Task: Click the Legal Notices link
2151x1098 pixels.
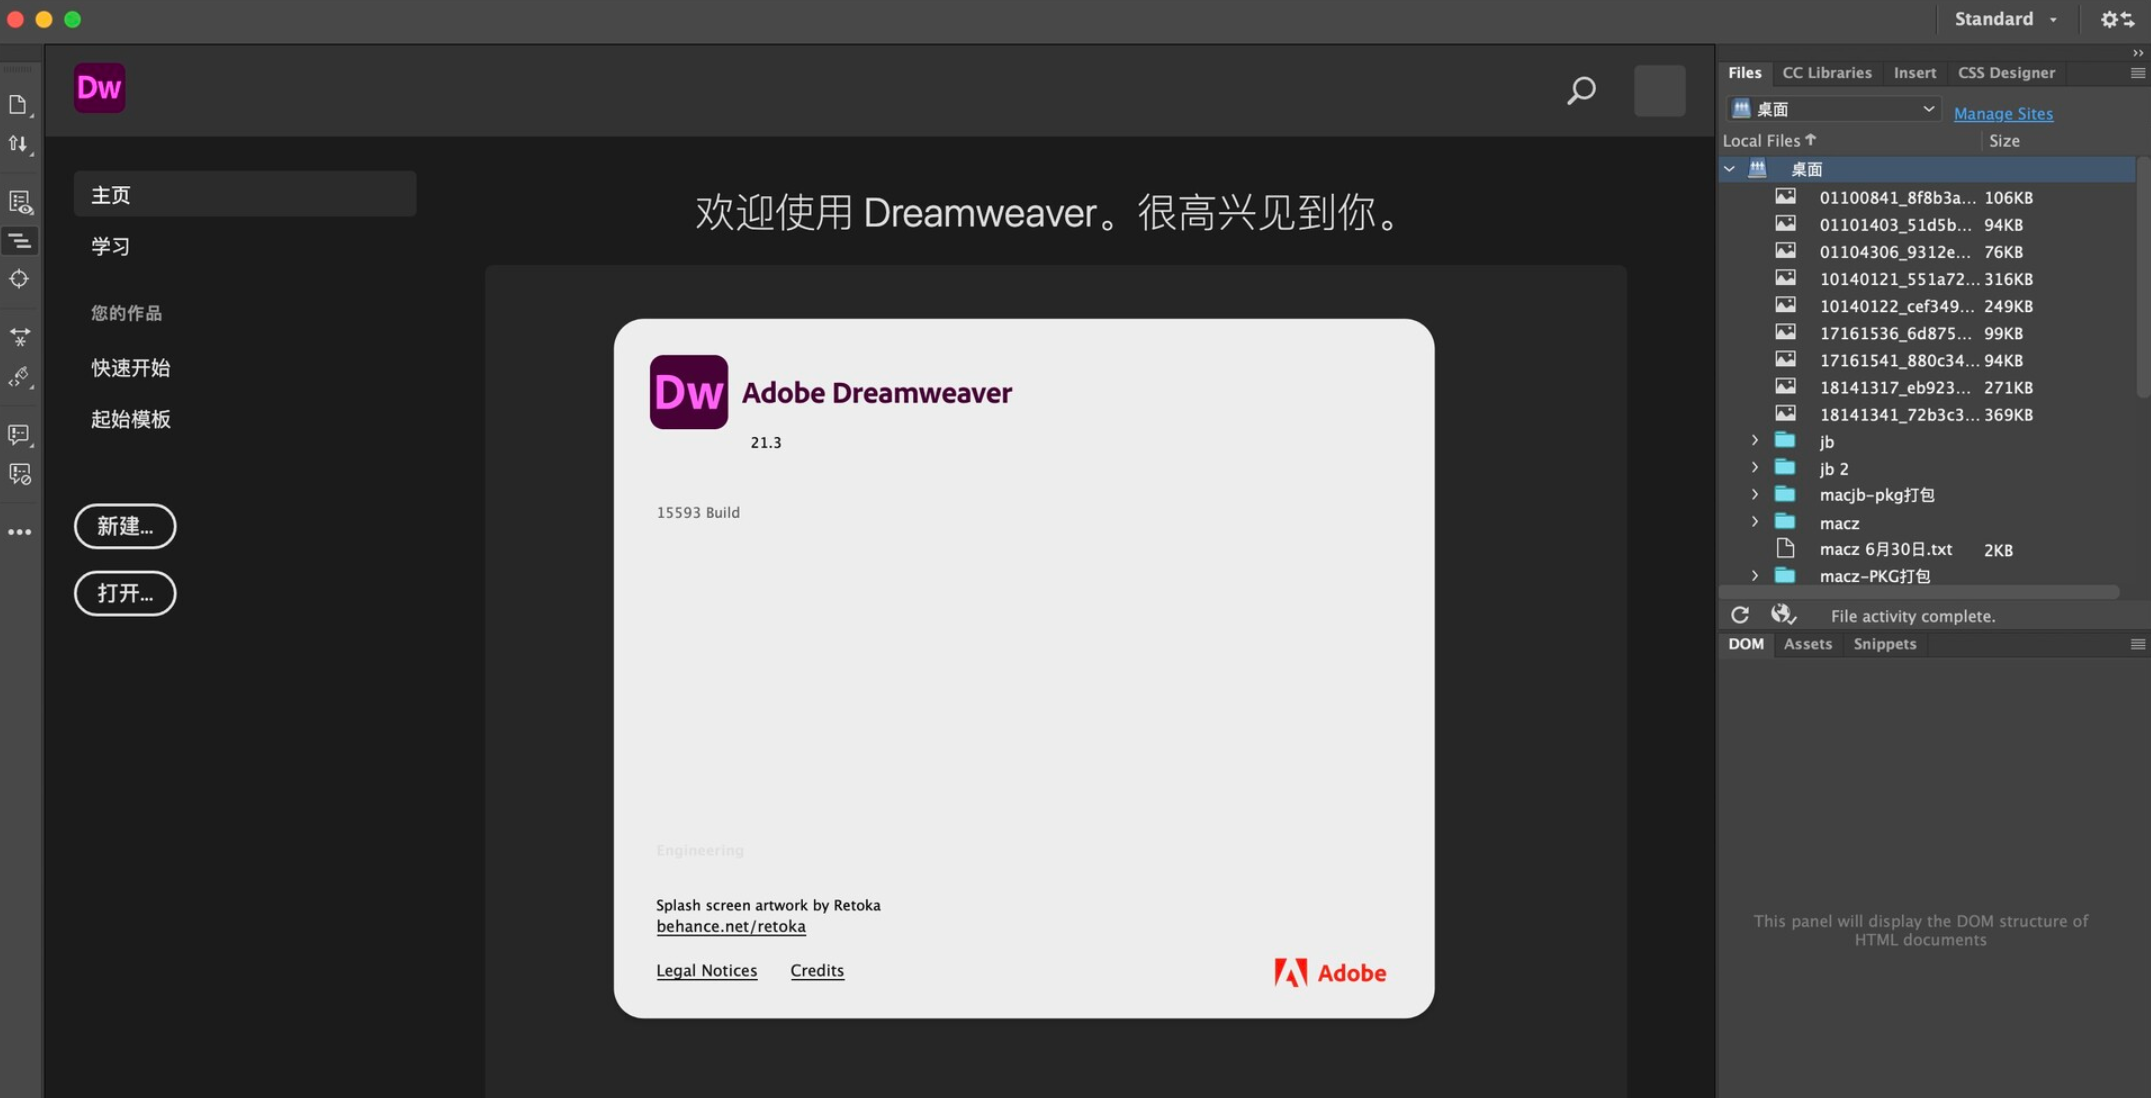Action: 706,969
